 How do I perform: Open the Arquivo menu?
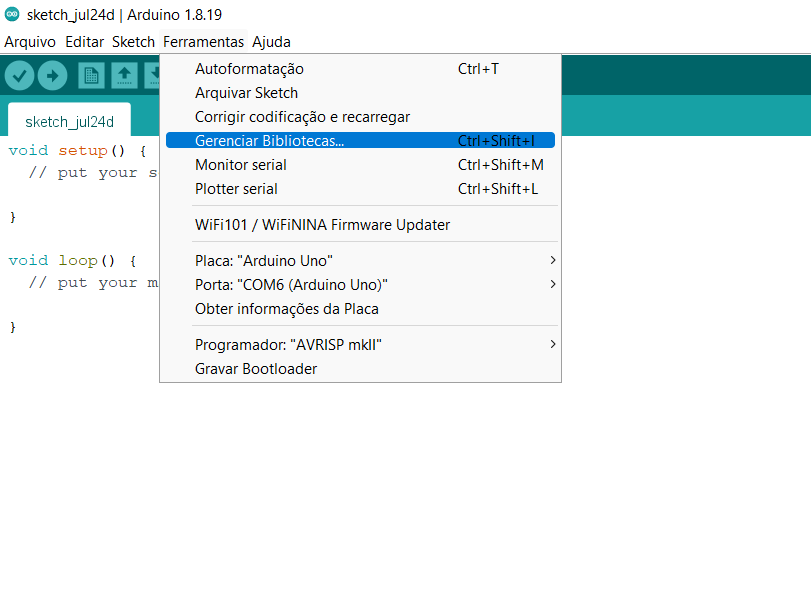pos(30,42)
